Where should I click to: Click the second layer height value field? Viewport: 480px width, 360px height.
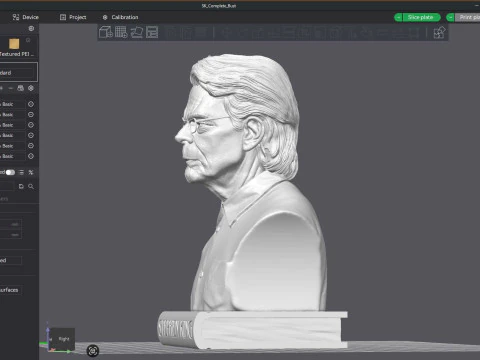tap(11, 235)
